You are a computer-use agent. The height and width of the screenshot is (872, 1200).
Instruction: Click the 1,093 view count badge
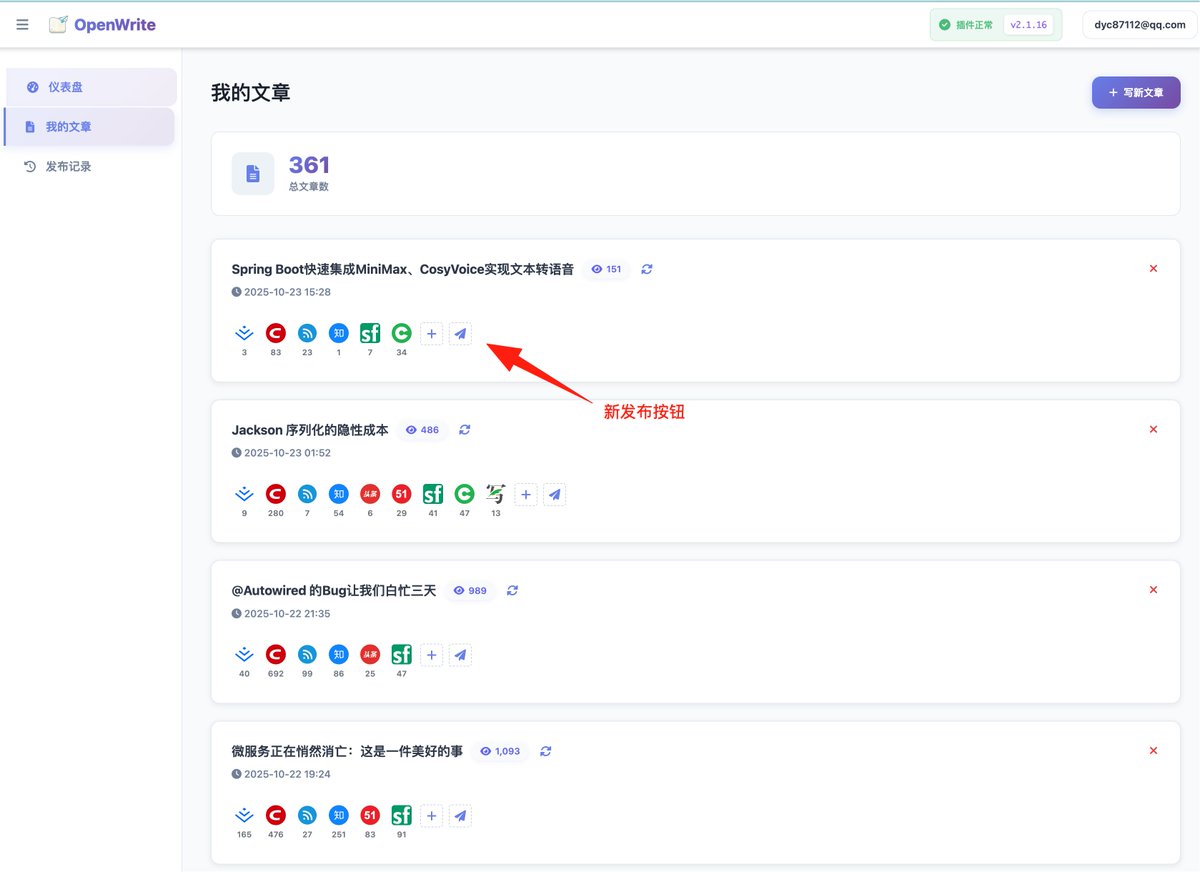point(500,751)
